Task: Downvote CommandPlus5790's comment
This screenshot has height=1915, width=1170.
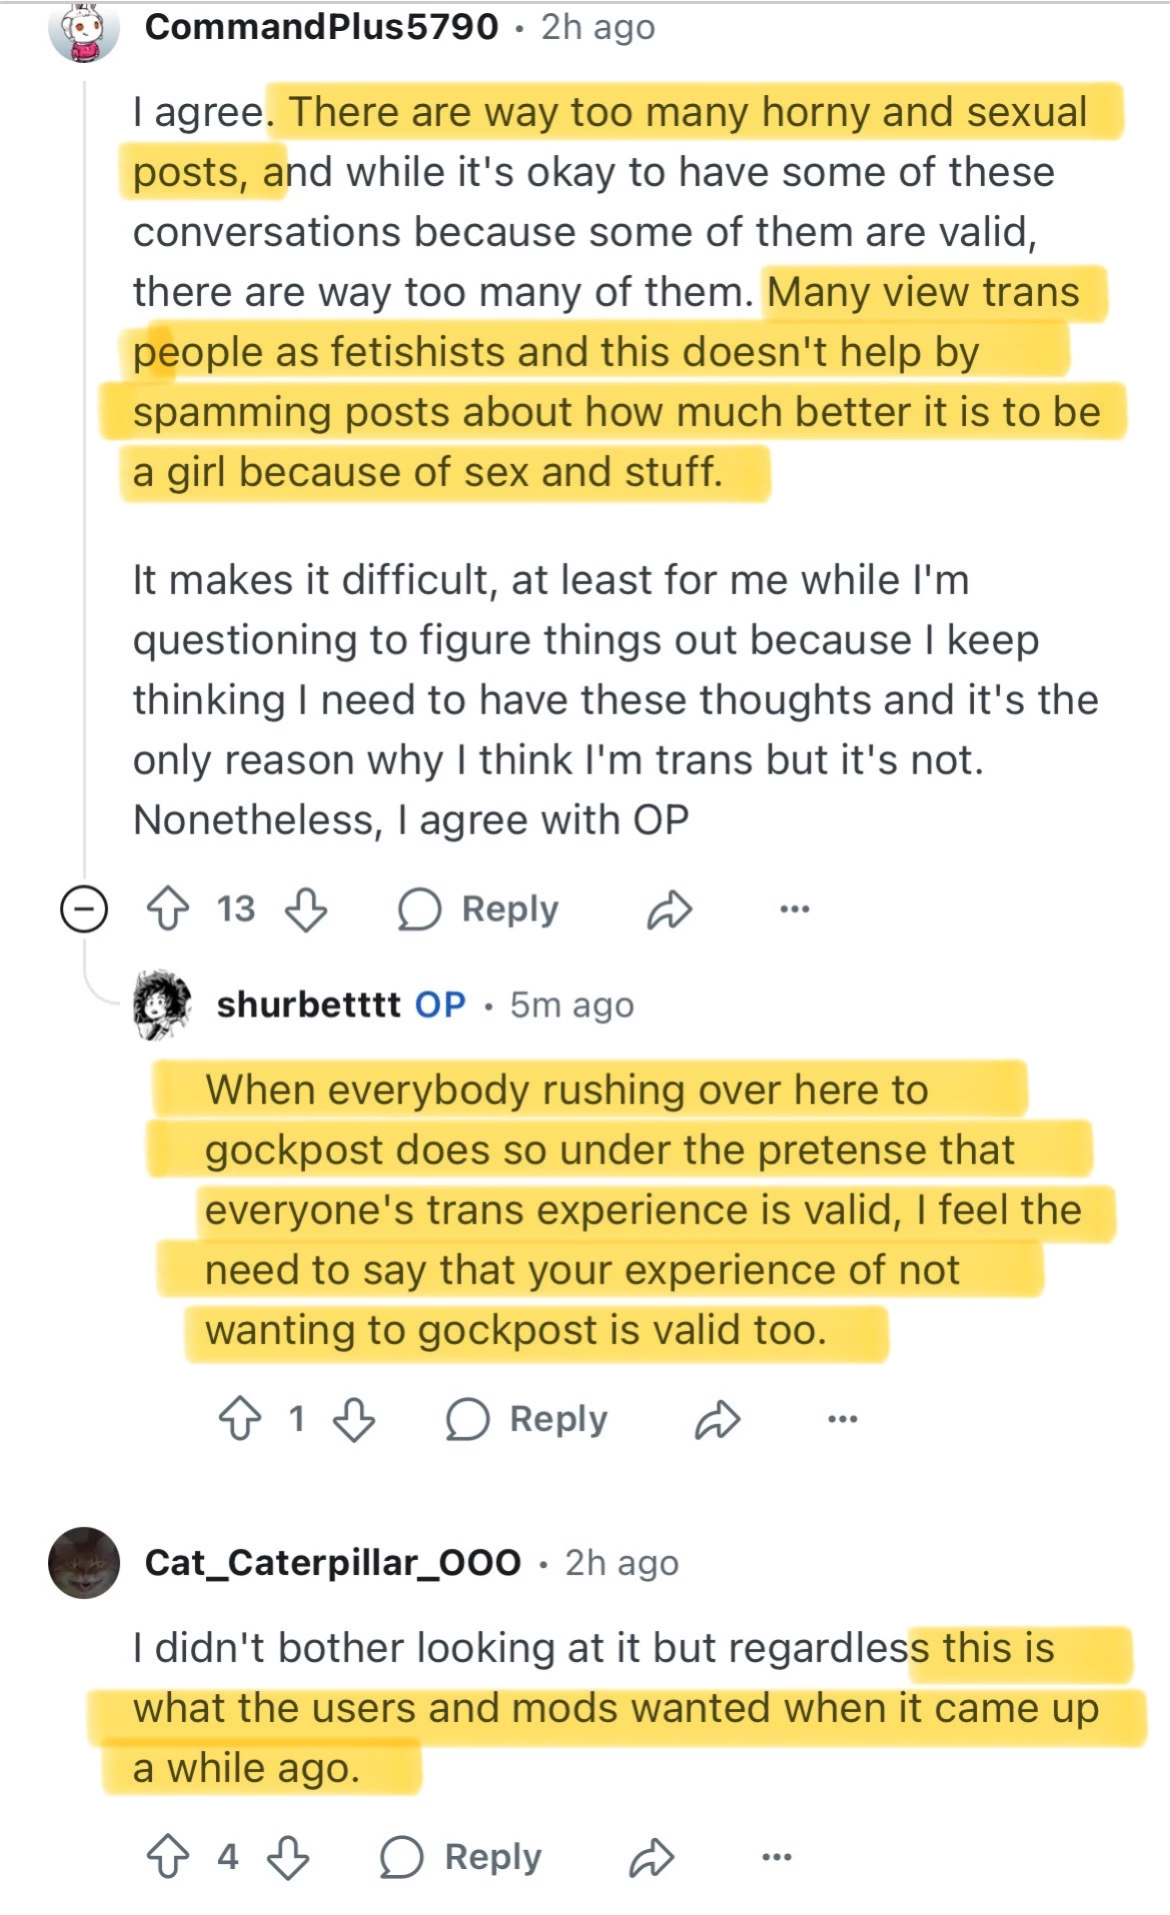Action: (306, 909)
